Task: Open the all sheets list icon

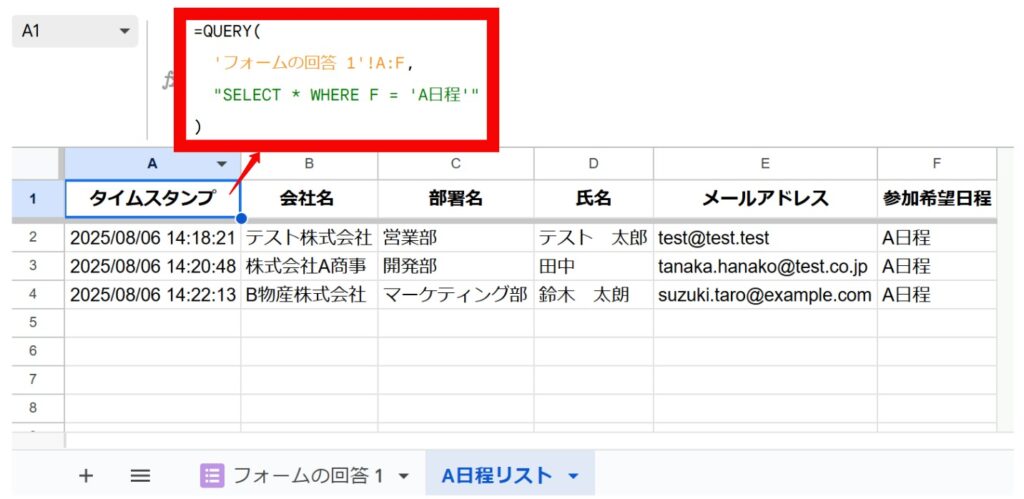Action: tap(140, 475)
